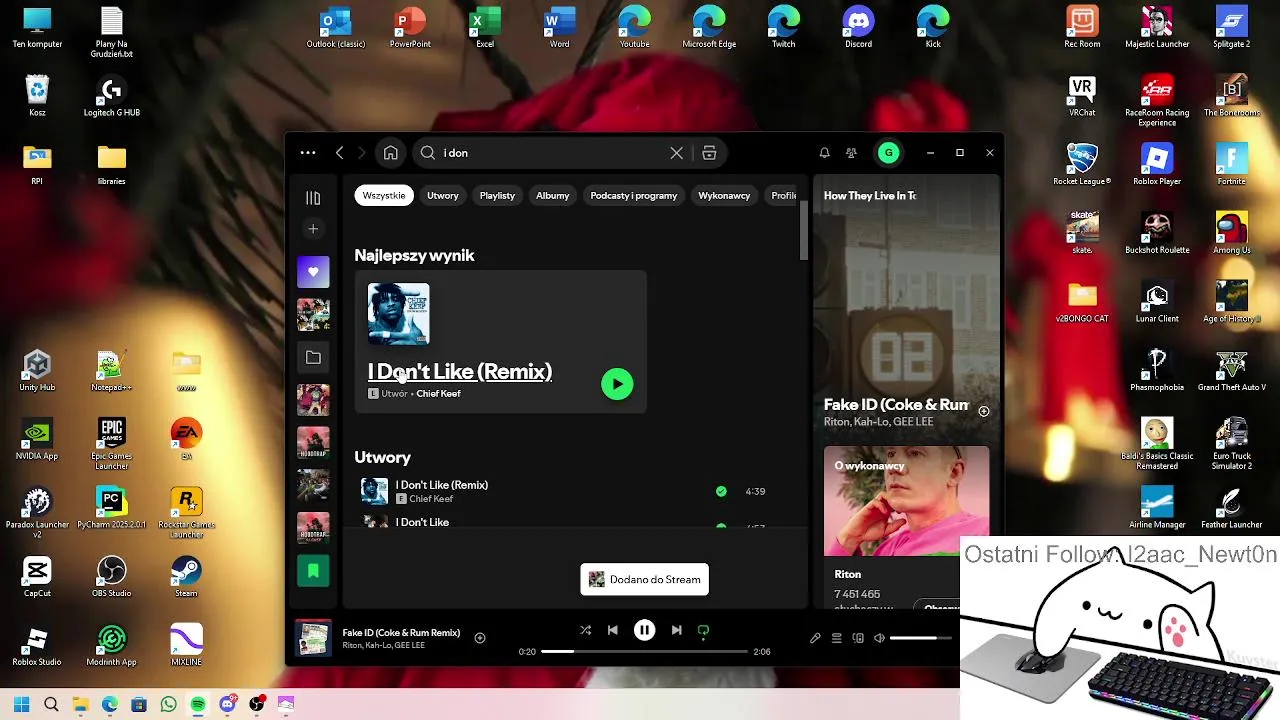This screenshot has height=720, width=1280.
Task: Open Connect to a device icon
Action: click(858, 638)
